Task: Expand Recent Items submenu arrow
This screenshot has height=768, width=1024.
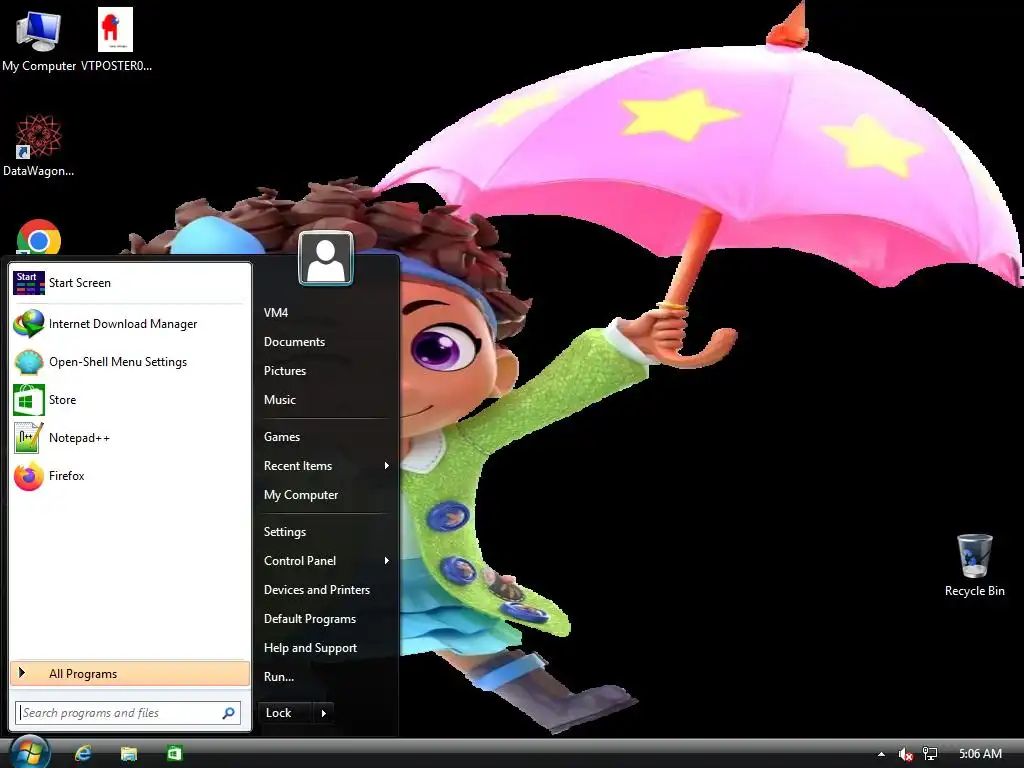Action: coord(387,466)
